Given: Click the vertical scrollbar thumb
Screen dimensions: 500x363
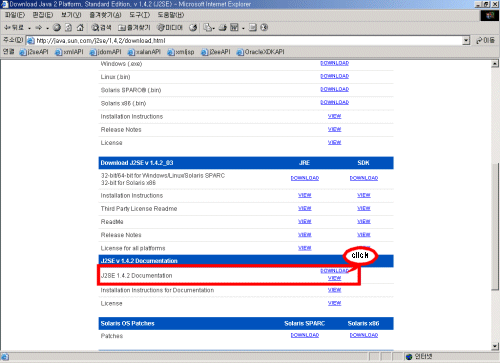Looking at the screenshot, I should [x=495, y=227].
